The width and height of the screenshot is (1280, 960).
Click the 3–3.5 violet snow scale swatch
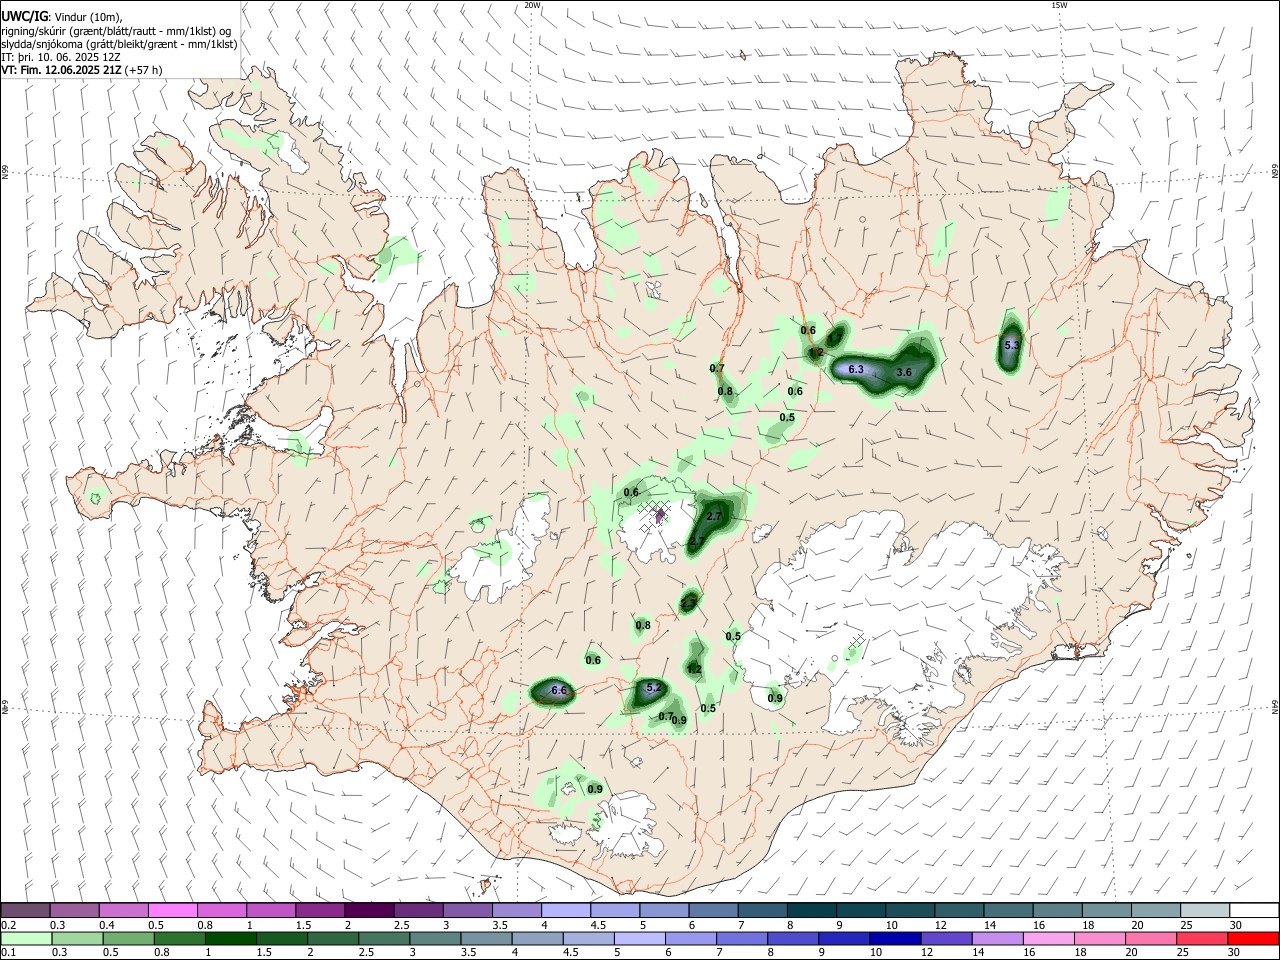[467, 910]
